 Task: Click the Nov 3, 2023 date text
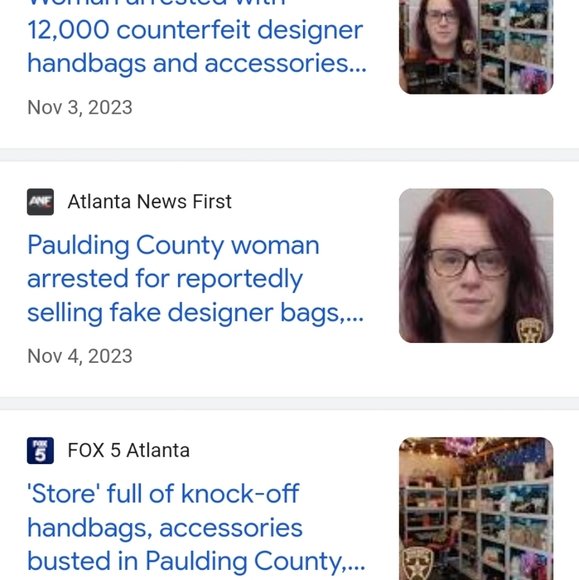point(80,108)
